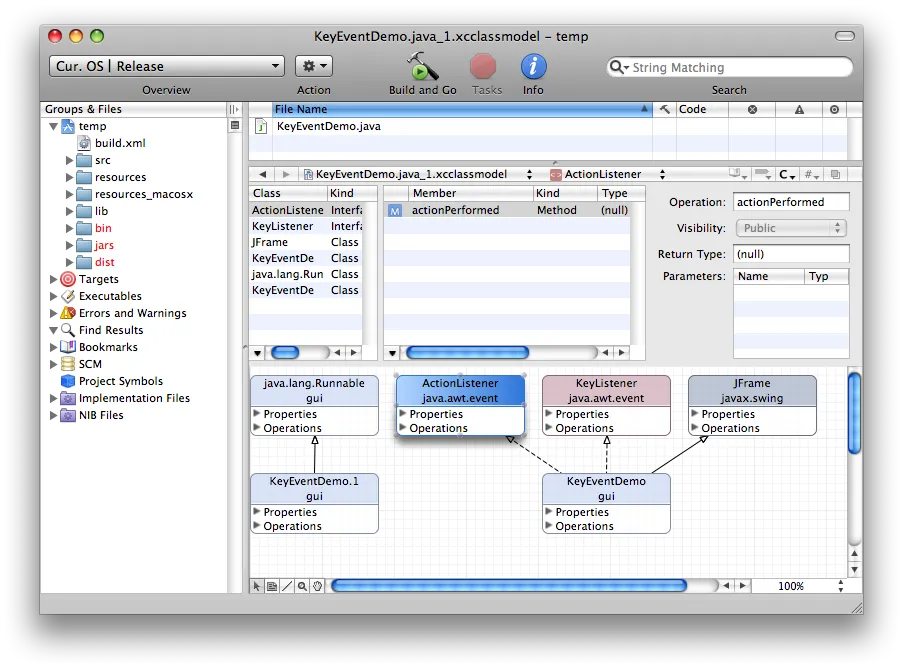Select java.lang.Run row in class list

pos(306,275)
